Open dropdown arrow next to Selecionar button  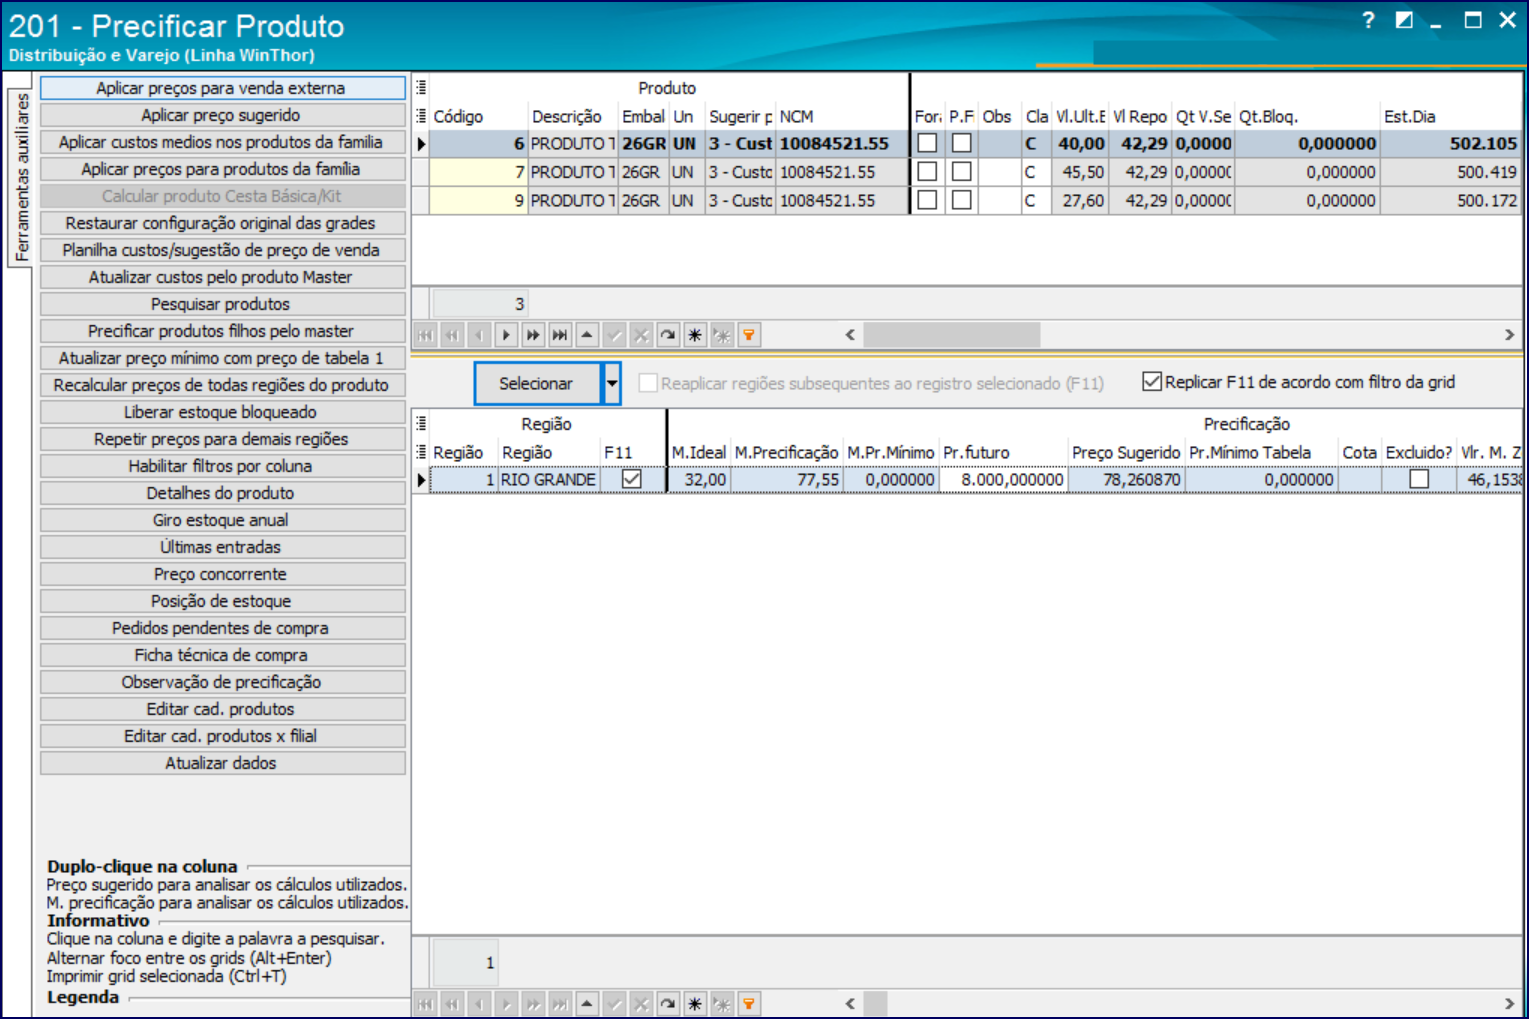[611, 384]
